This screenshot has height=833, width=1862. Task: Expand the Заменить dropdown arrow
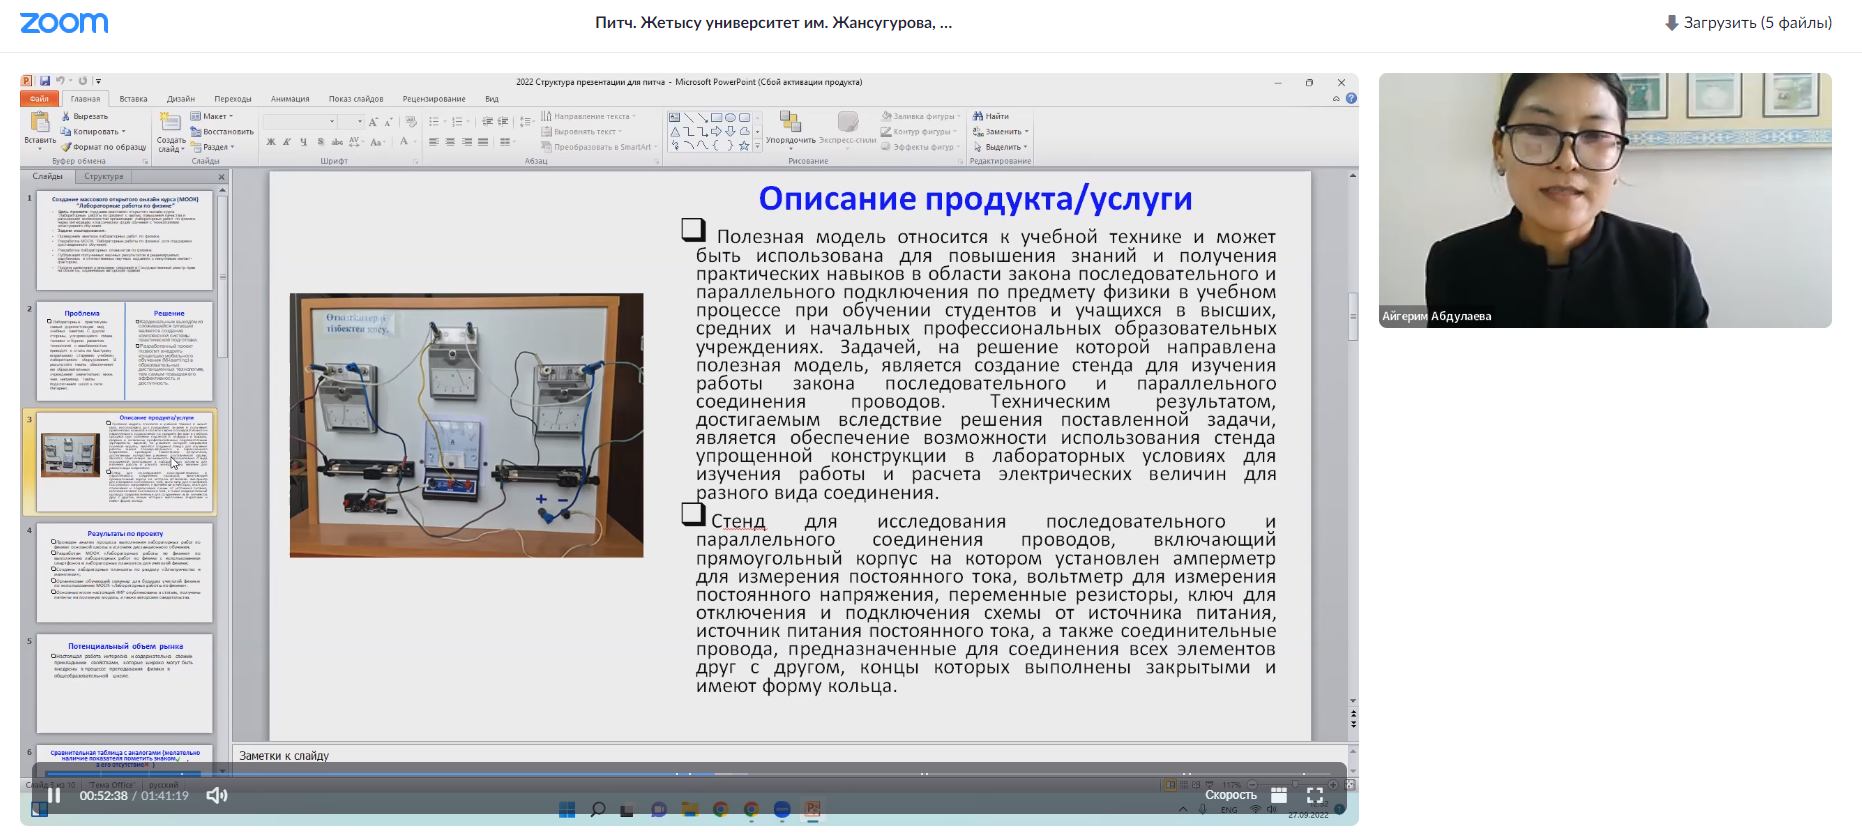point(1026,132)
